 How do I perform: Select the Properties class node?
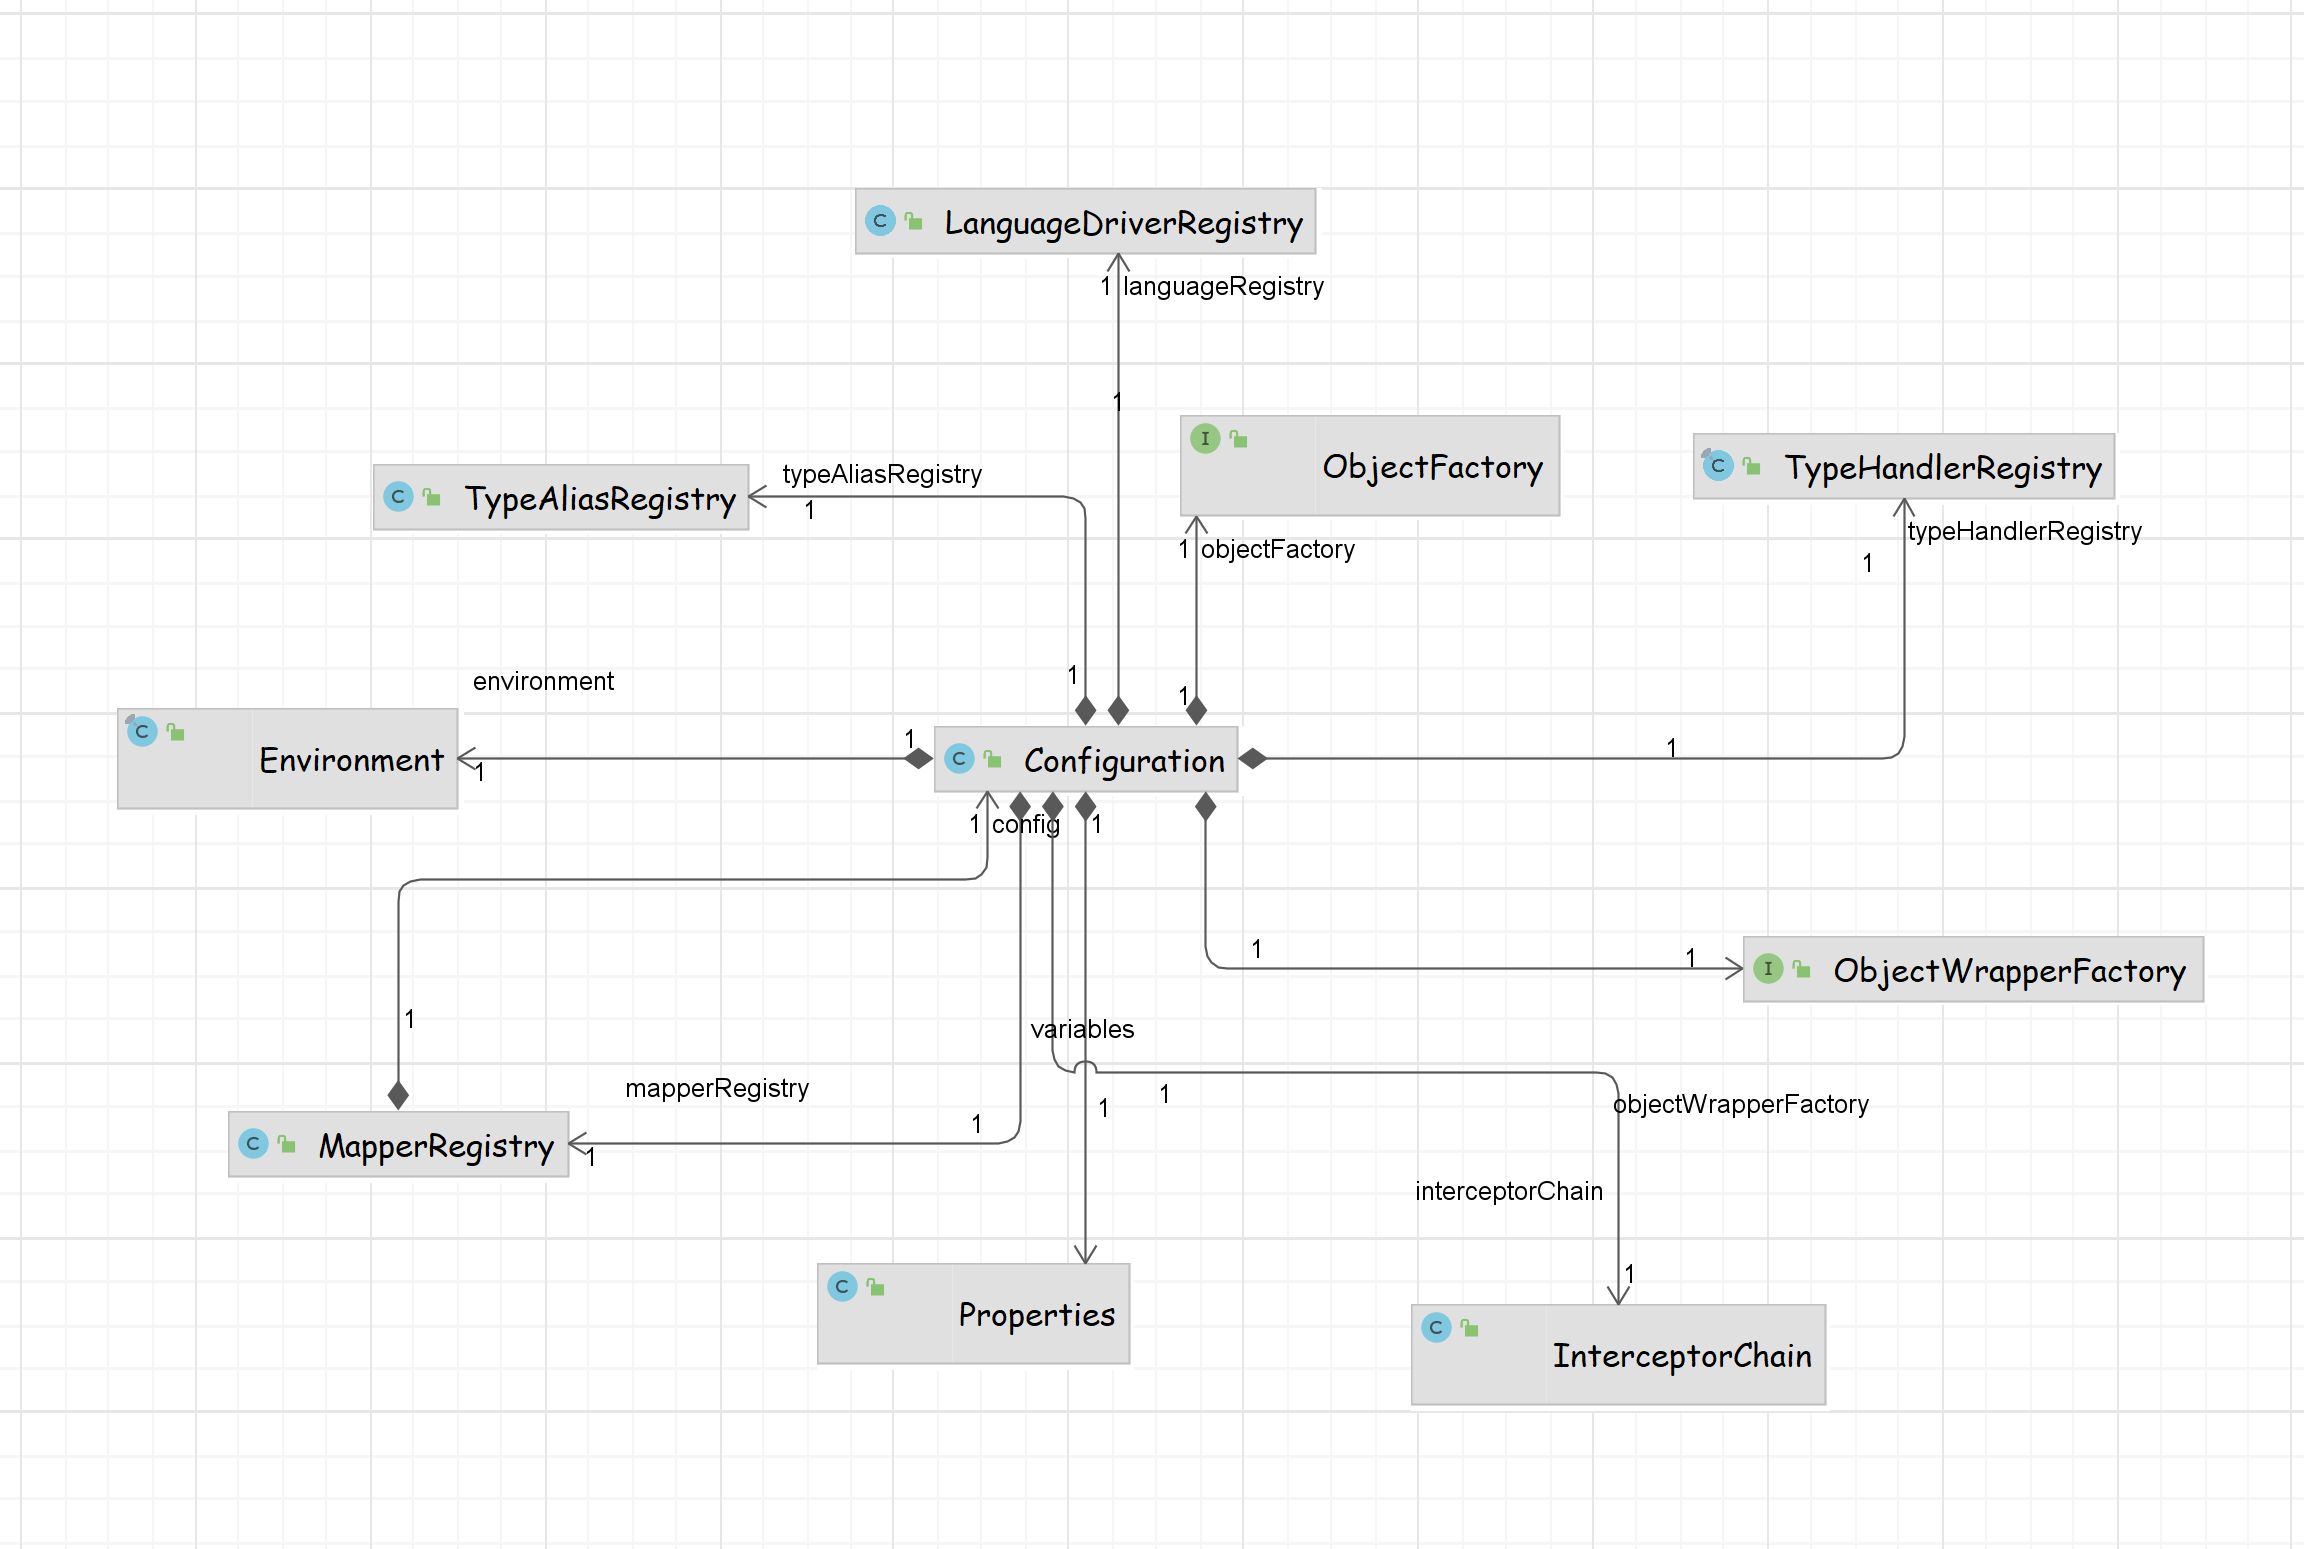(1035, 1314)
